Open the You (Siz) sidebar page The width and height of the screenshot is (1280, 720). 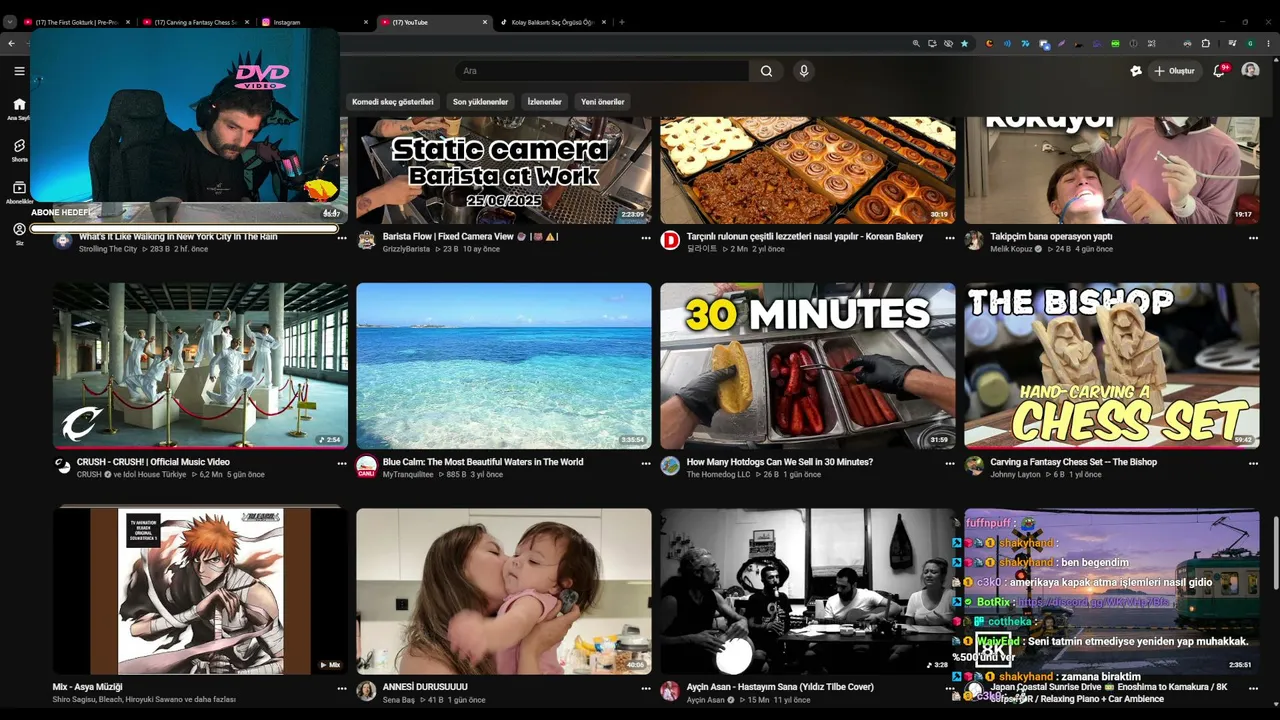click(x=19, y=234)
